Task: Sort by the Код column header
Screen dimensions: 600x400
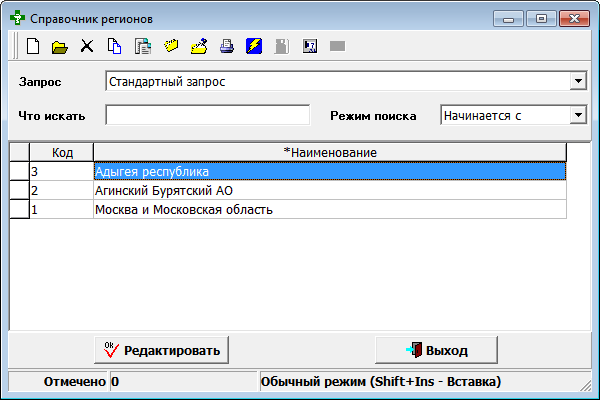Action: point(62,152)
